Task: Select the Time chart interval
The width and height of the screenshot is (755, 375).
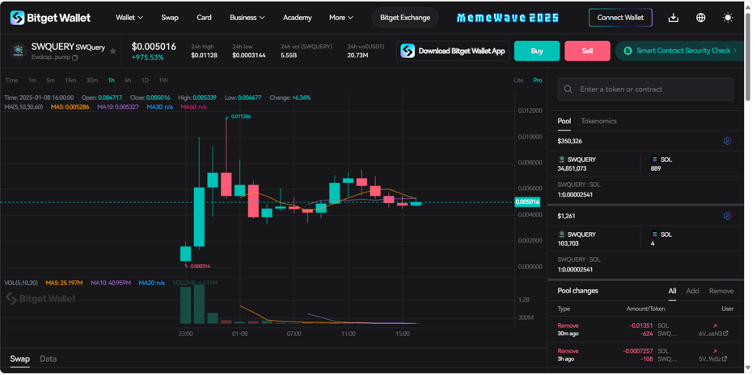Action: [12, 80]
